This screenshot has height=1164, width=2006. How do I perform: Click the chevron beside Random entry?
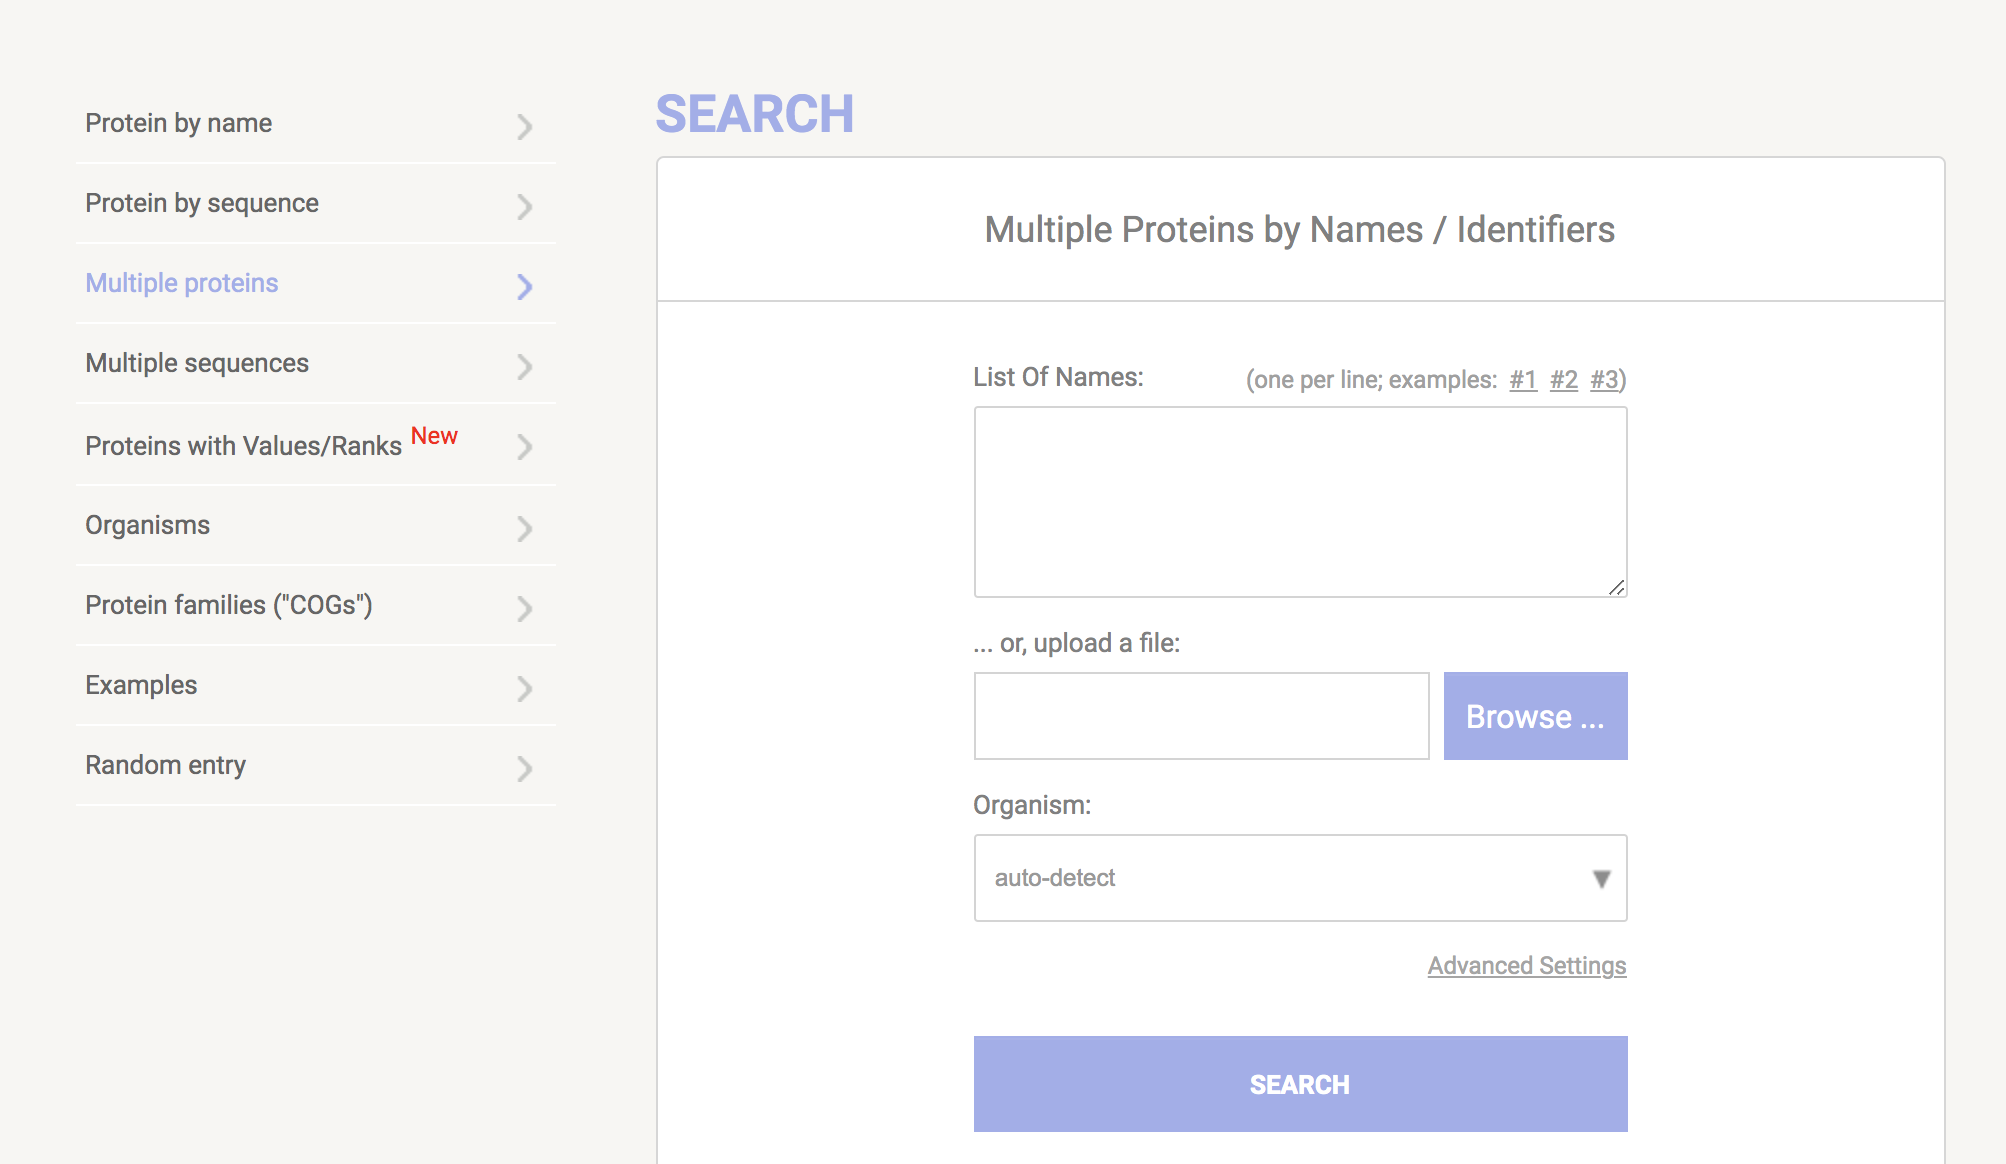click(x=524, y=768)
